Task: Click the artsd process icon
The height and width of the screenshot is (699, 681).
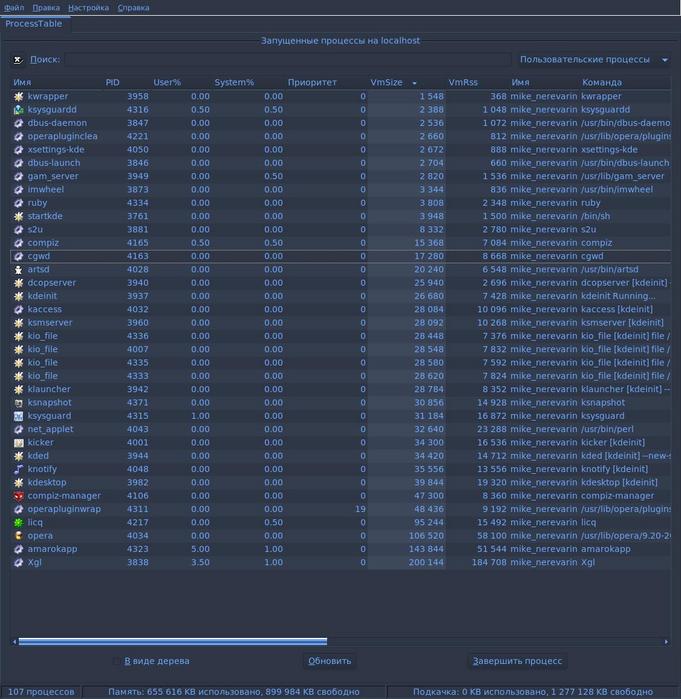Action: click(18, 270)
